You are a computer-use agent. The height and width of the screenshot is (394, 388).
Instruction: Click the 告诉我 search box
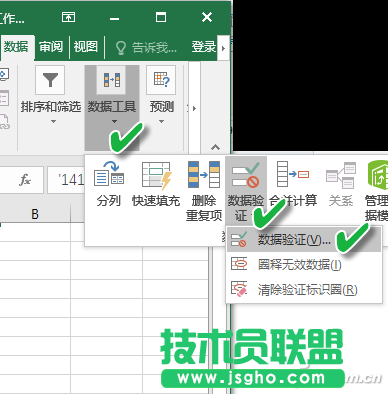click(146, 48)
